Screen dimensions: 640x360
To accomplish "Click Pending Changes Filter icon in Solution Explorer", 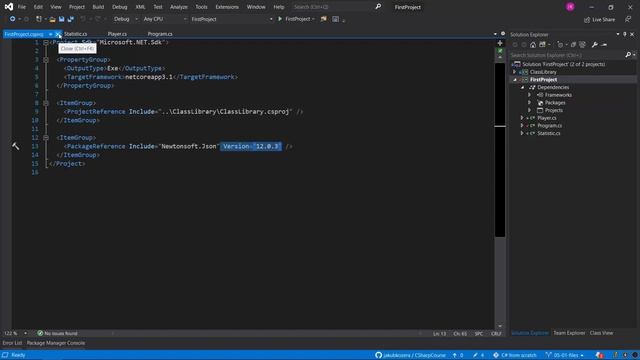I will [560, 44].
